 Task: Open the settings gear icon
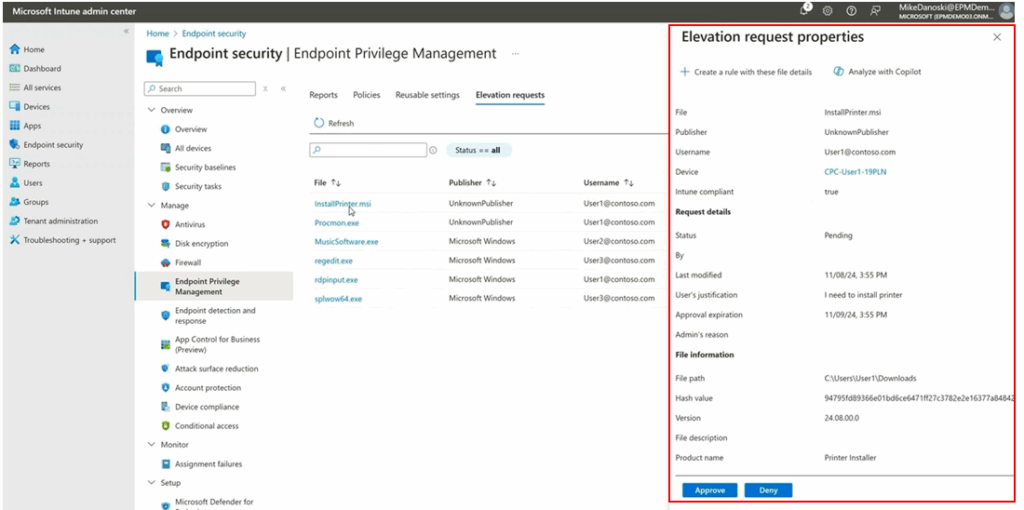[828, 10]
